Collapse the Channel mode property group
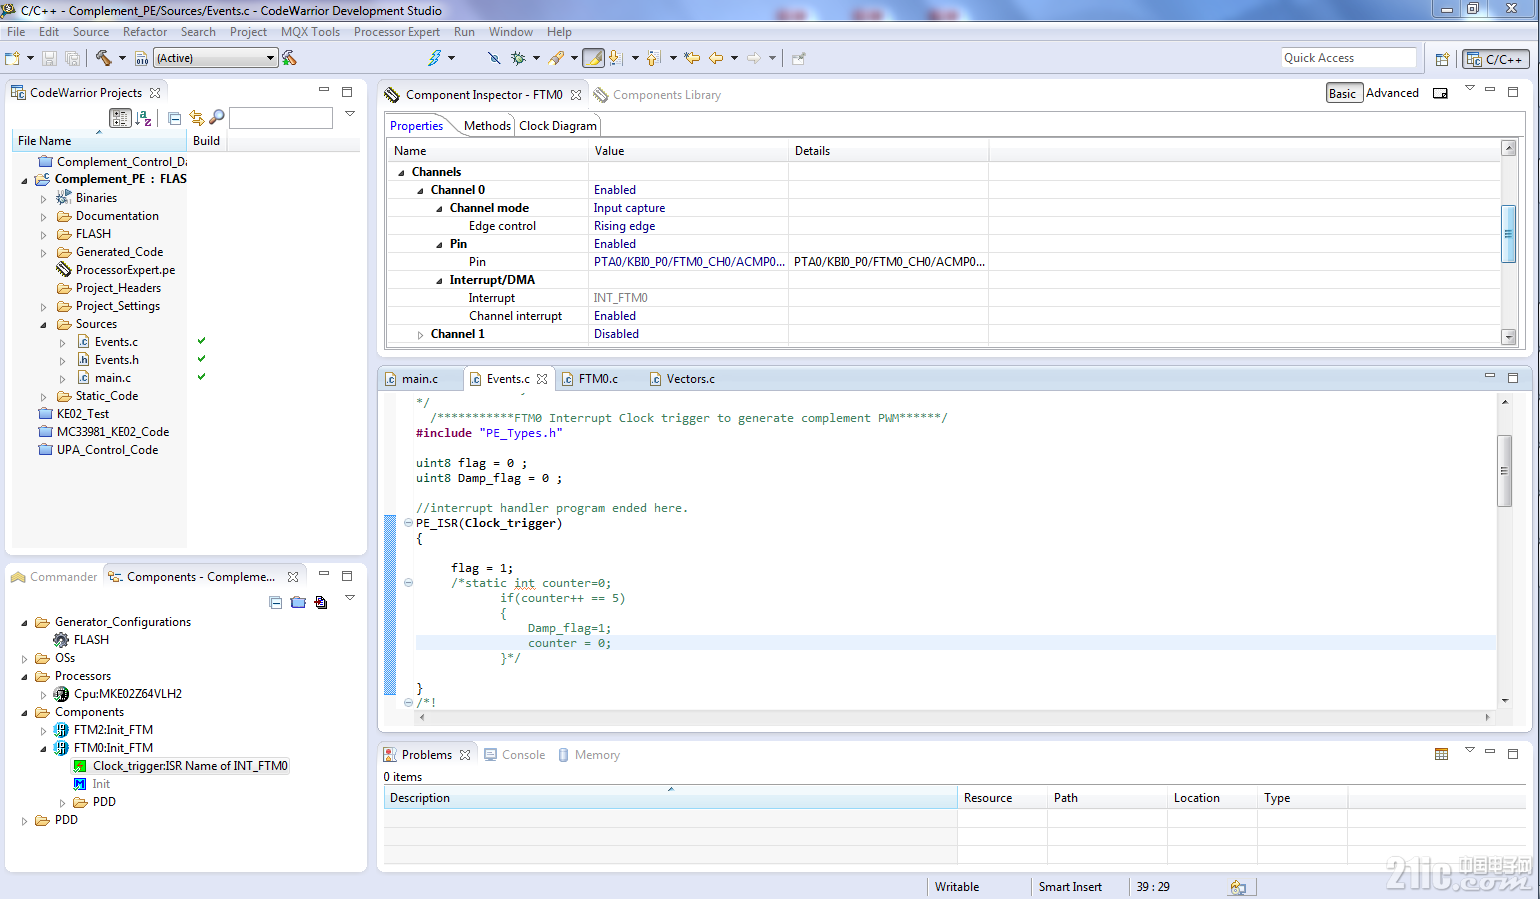 (439, 209)
